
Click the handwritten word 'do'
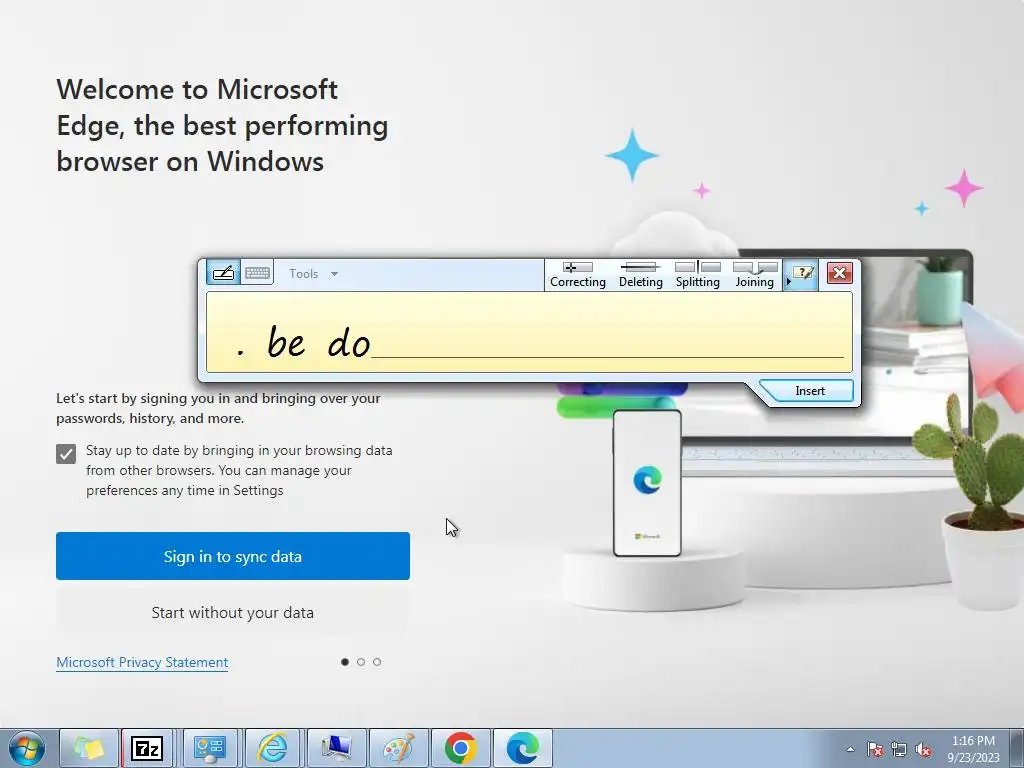tap(348, 342)
